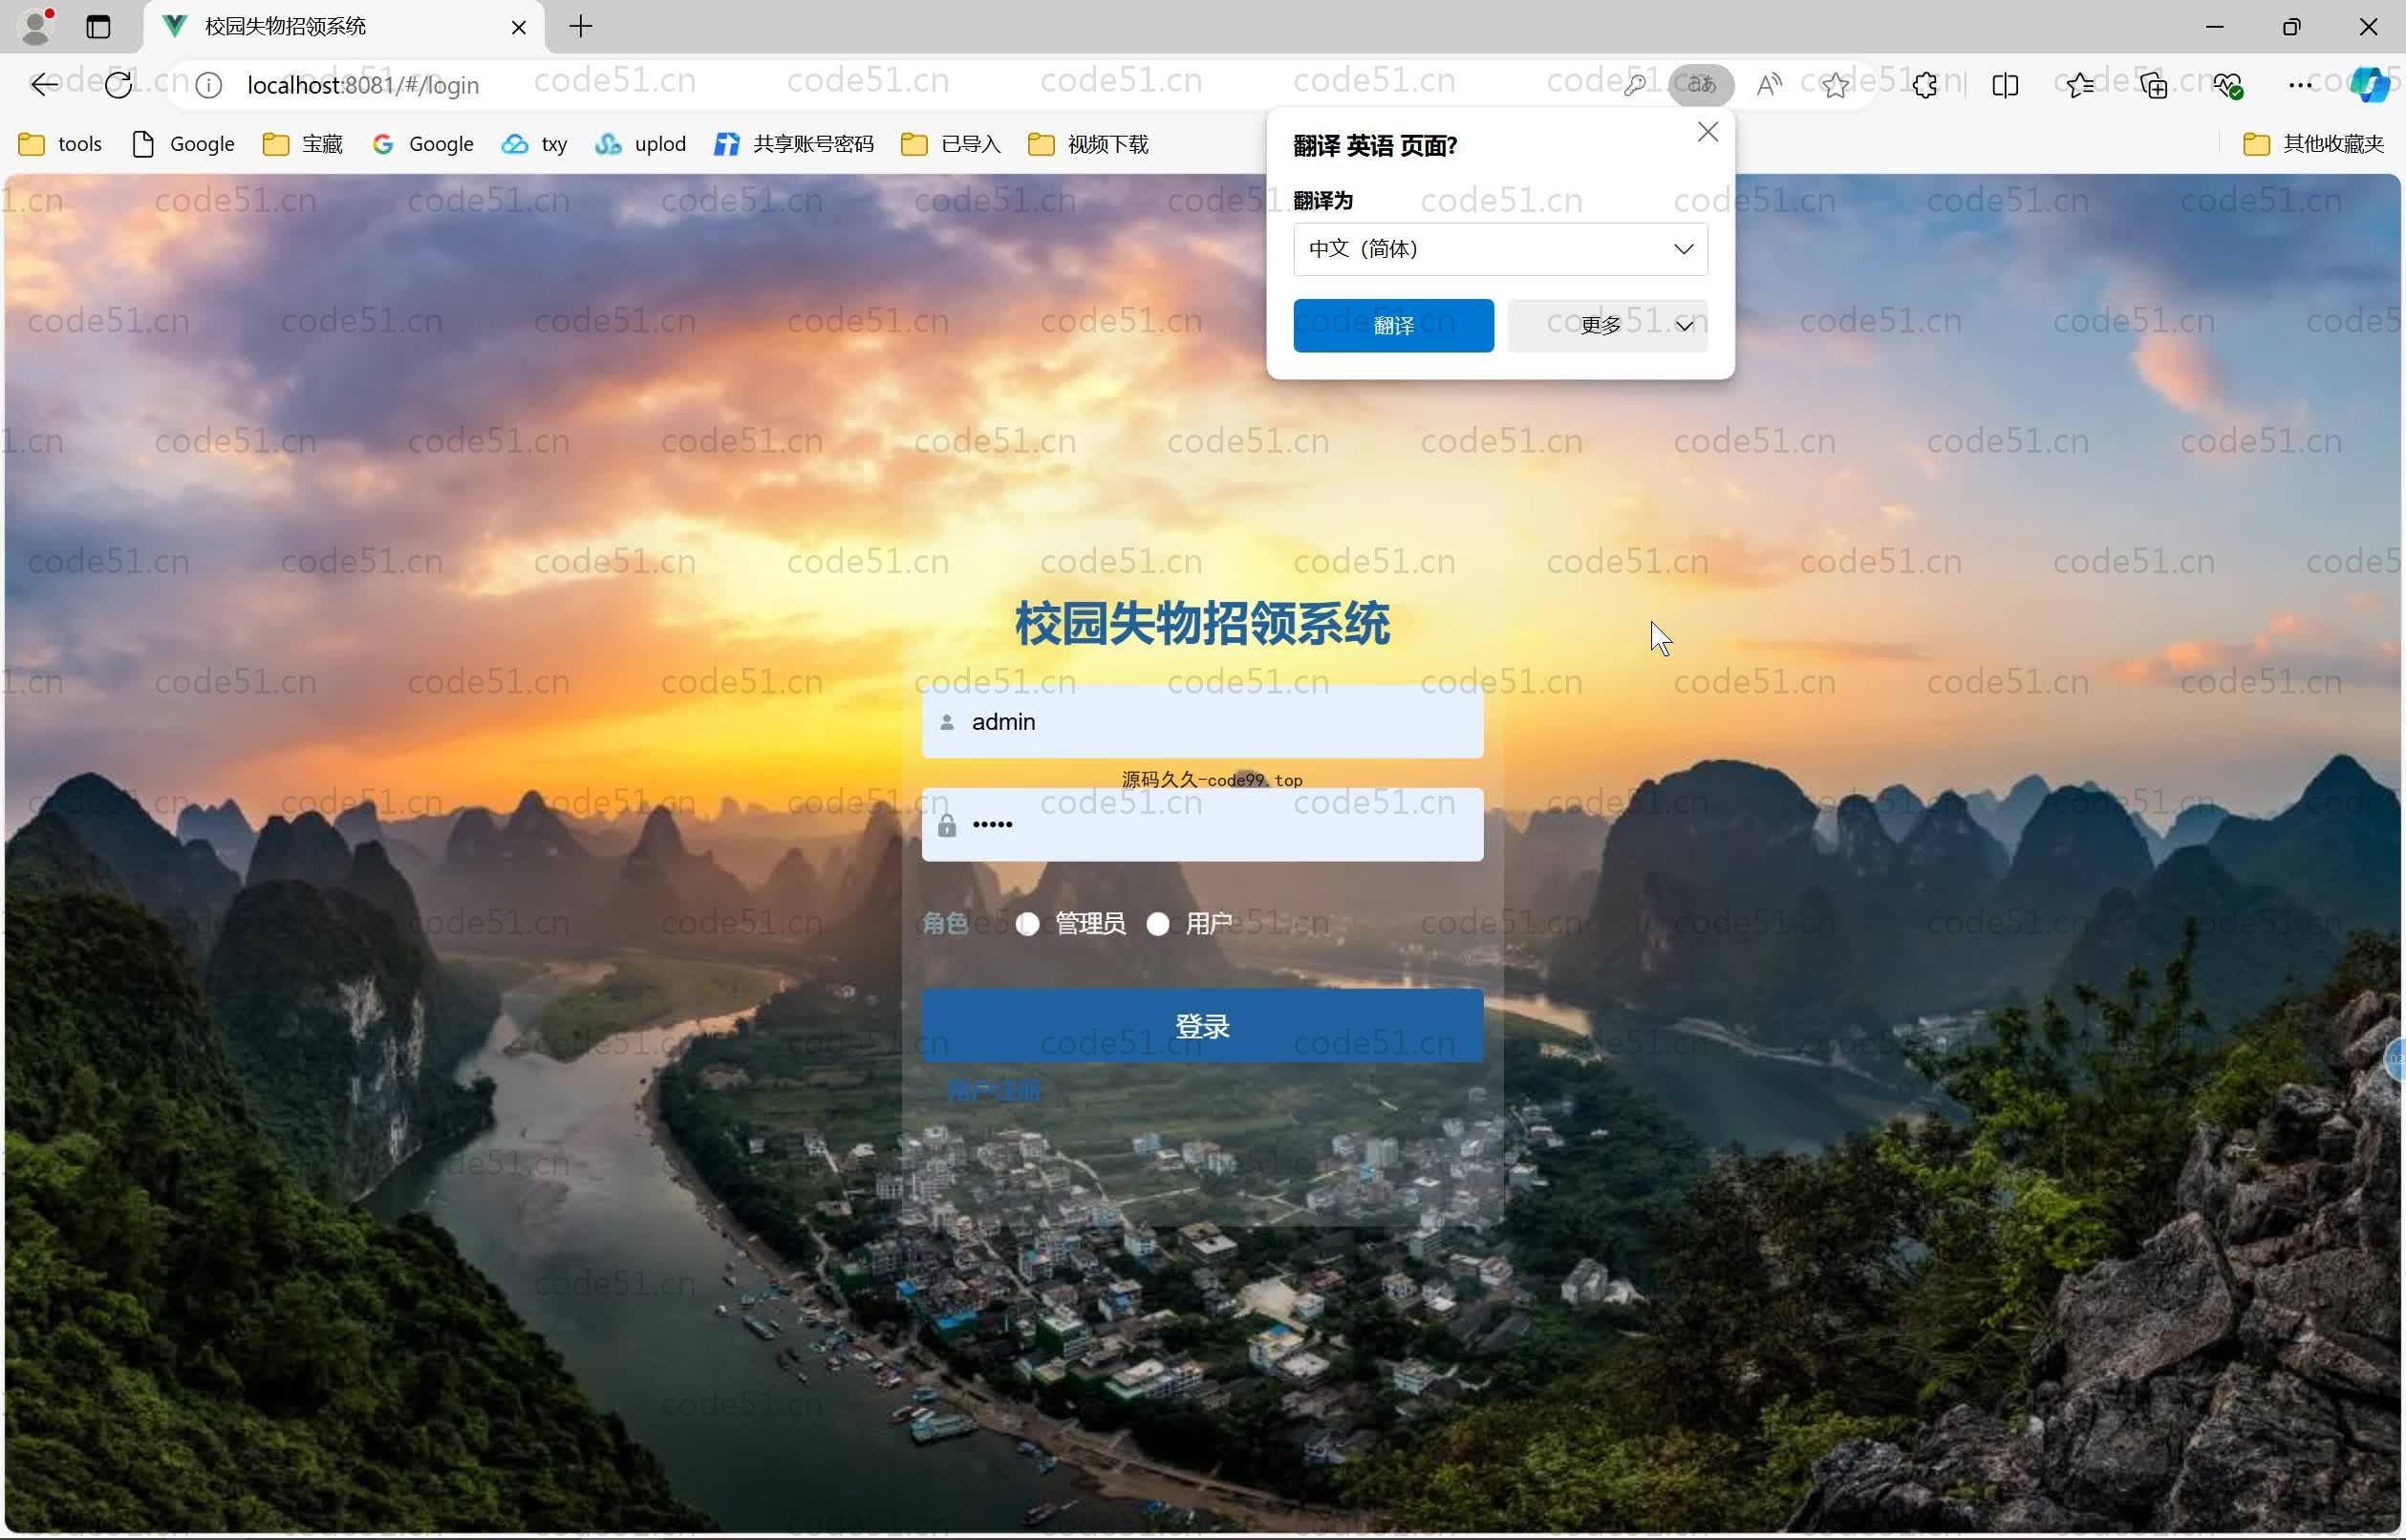This screenshot has height=1540, width=2406.
Task: View site information icon in address bar
Action: click(208, 85)
